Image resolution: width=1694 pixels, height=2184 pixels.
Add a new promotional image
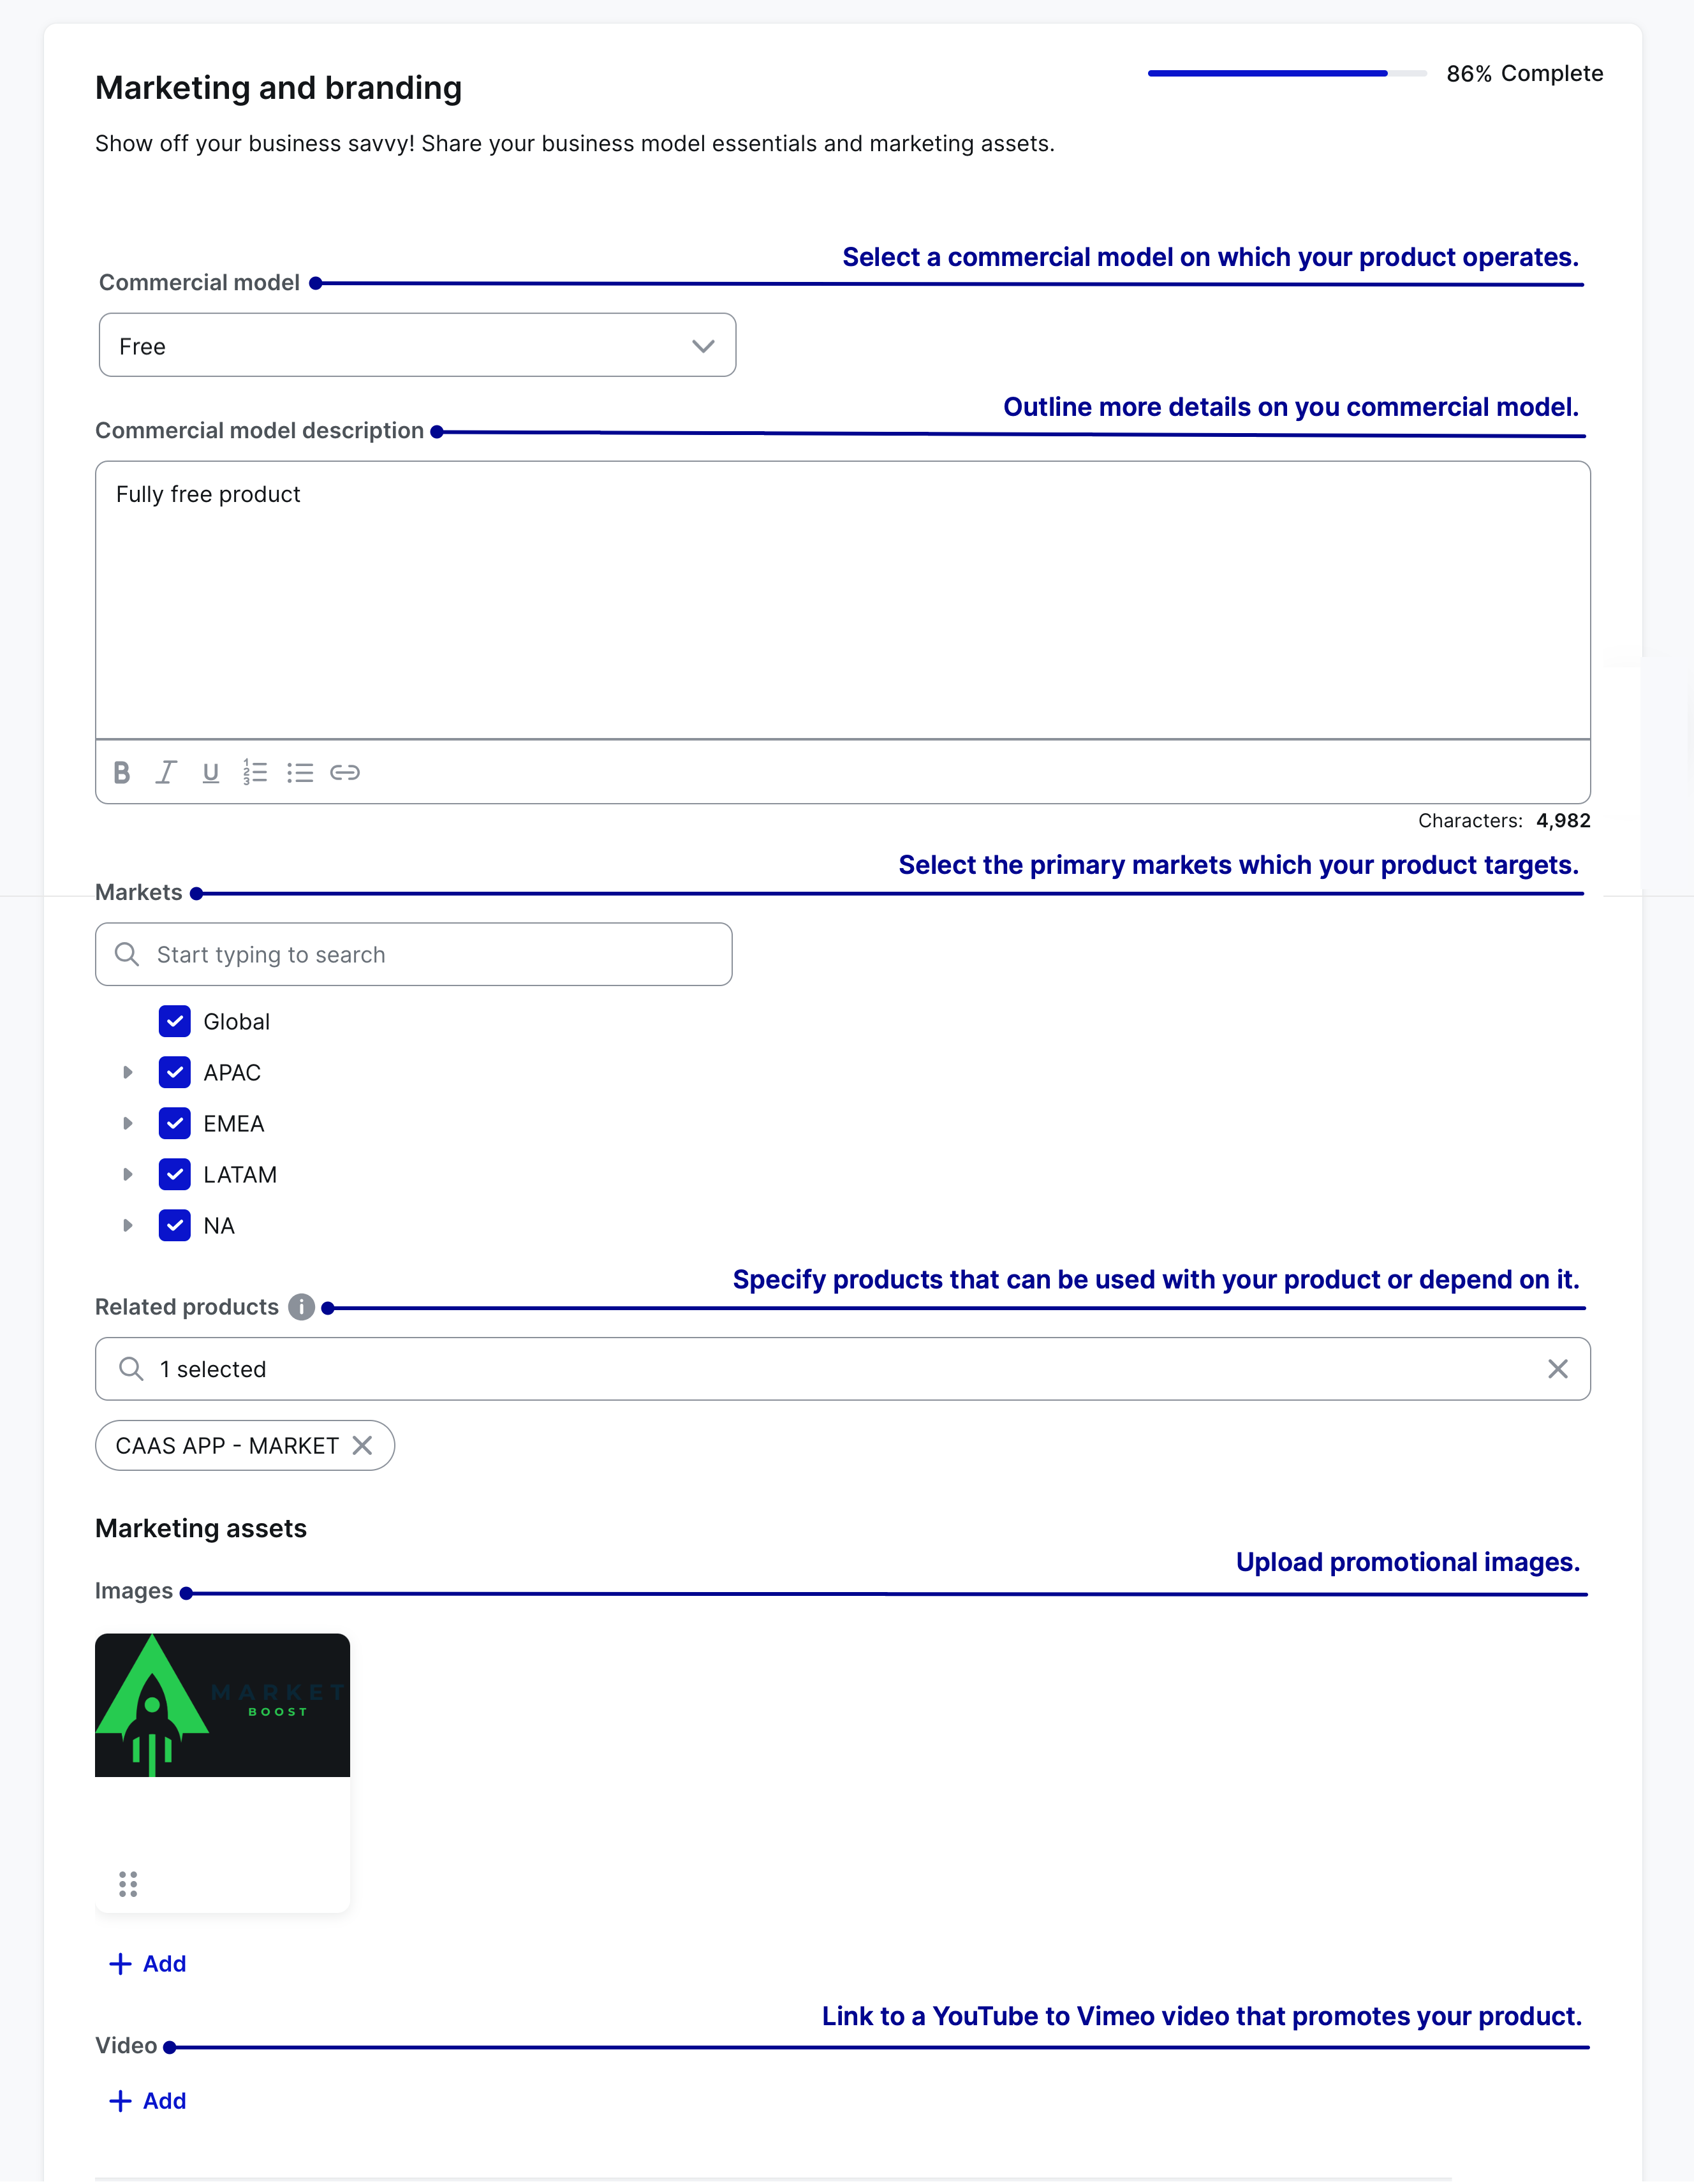click(x=148, y=1964)
